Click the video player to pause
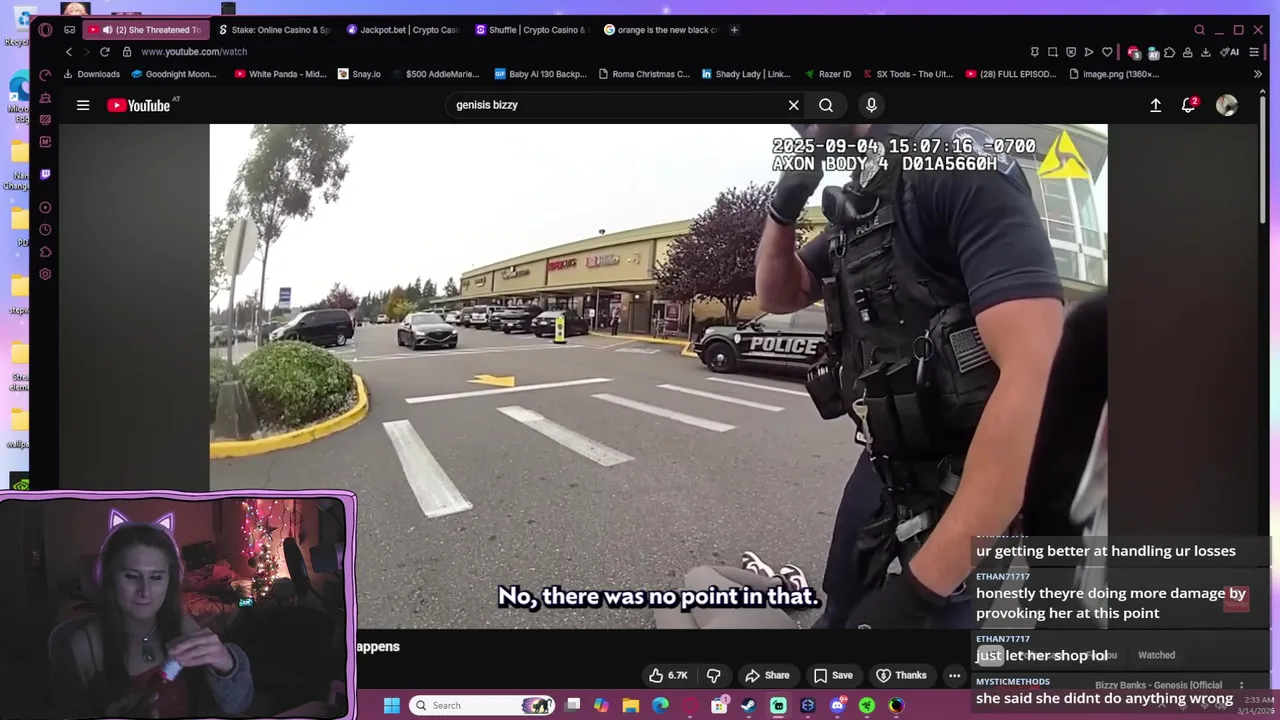The width and height of the screenshot is (1280, 720). click(658, 376)
